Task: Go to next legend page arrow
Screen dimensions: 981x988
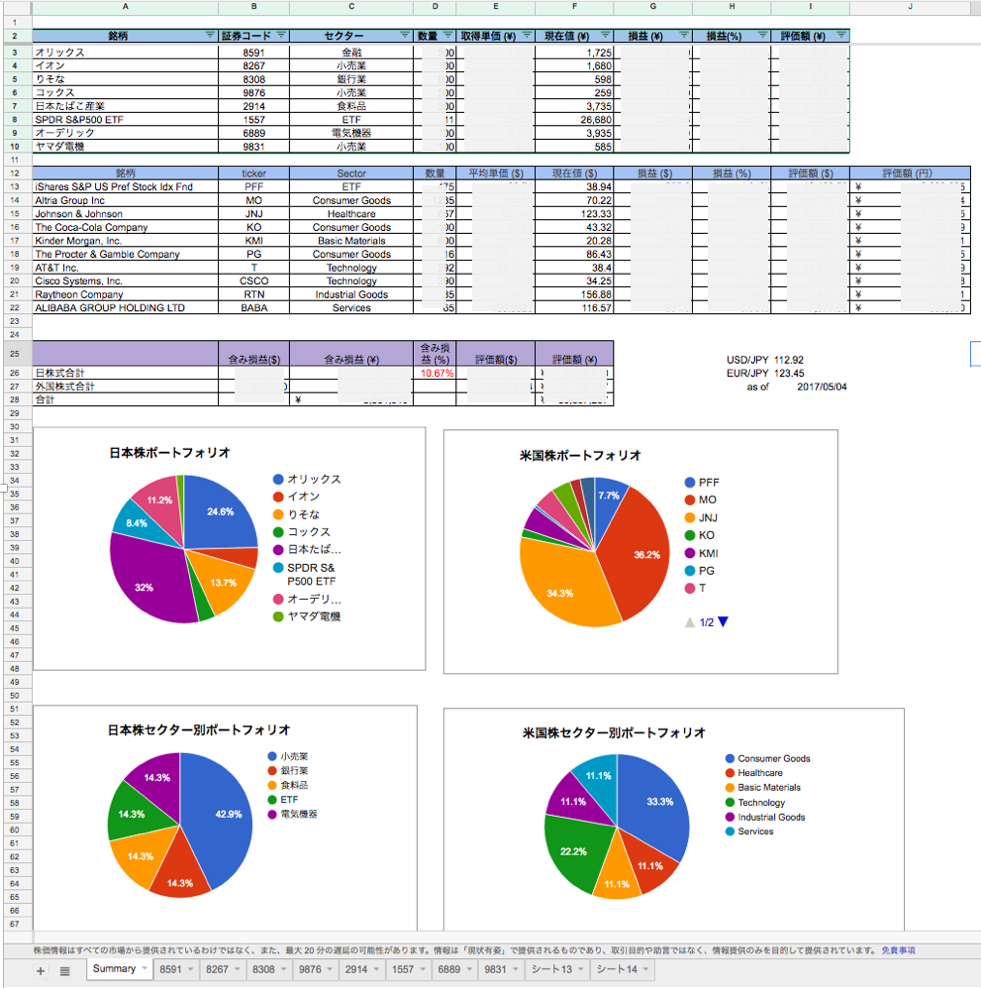Action: point(723,622)
